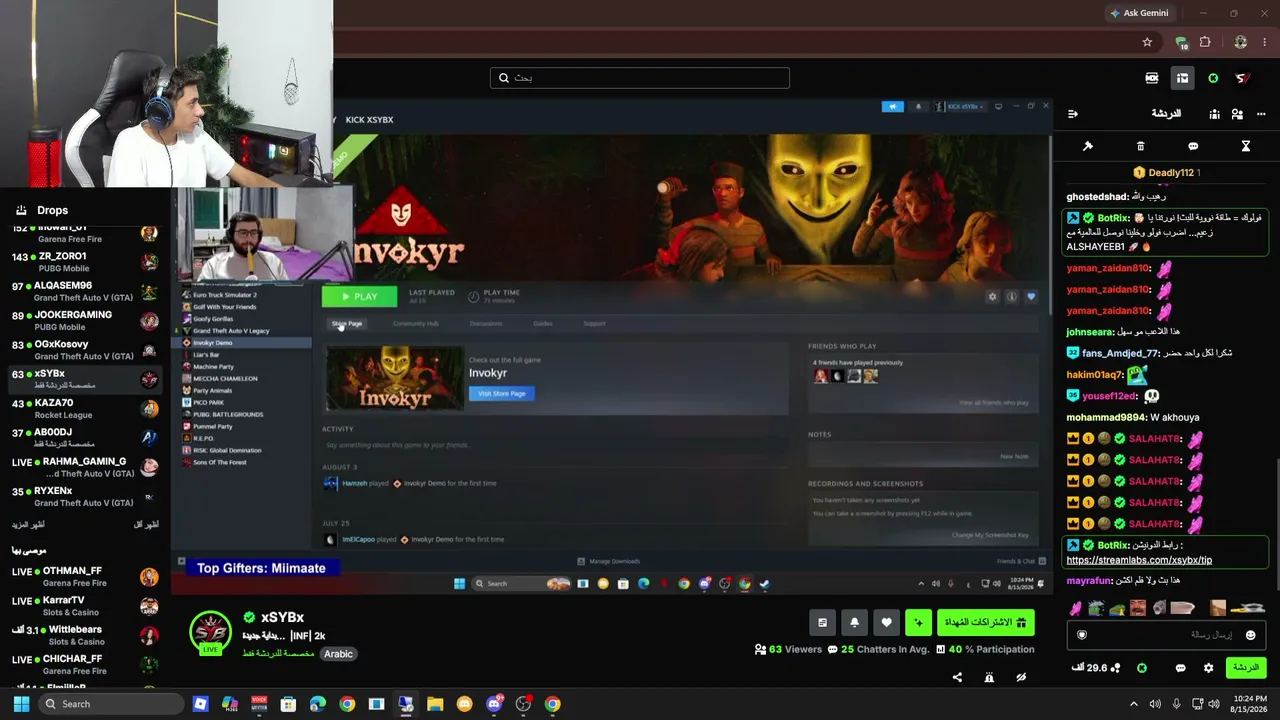Click the green sparkle subscribe button
The image size is (1280, 720).
tap(918, 622)
